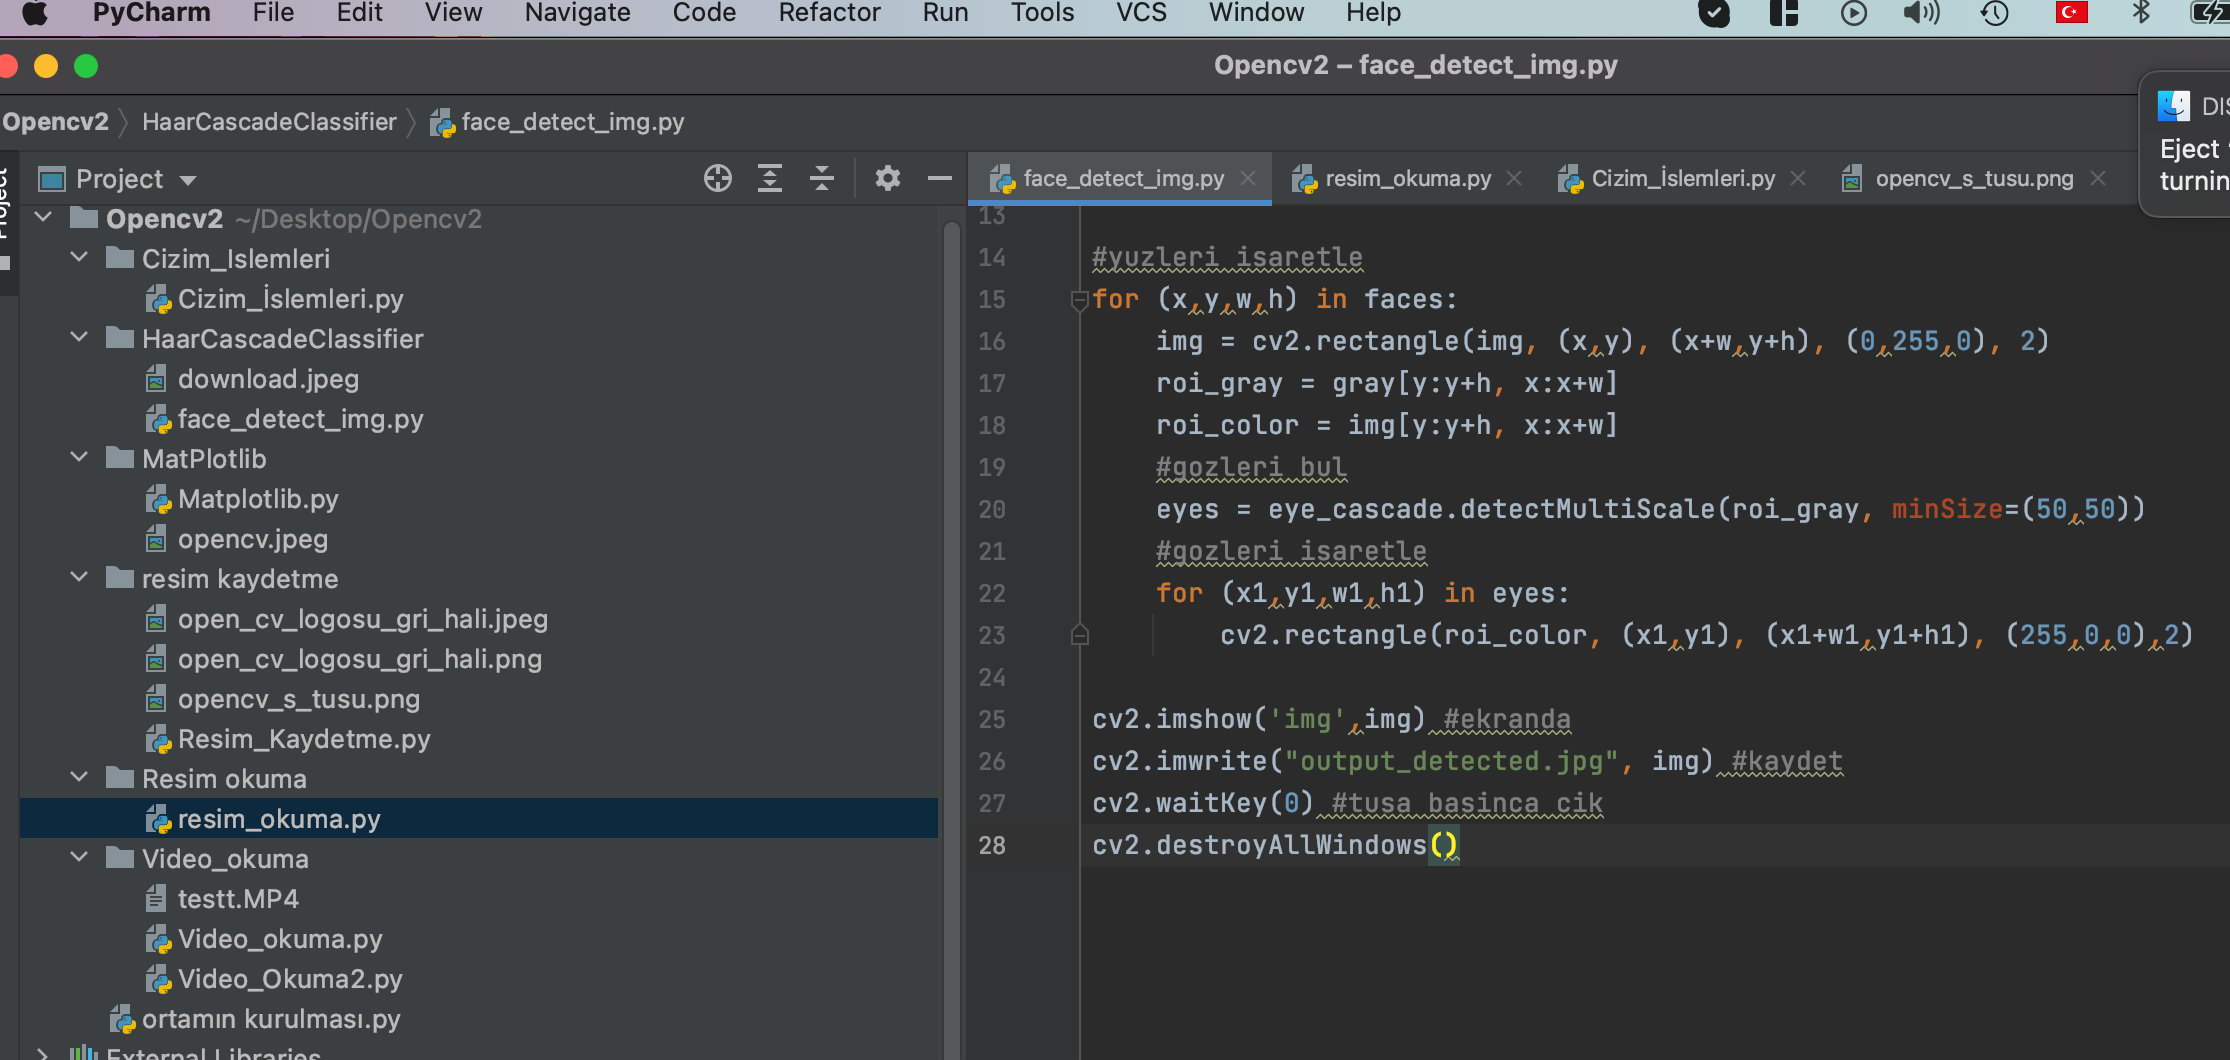Toggle fold marker at line 23
This screenshot has width=2230, height=1060.
pos(1079,635)
